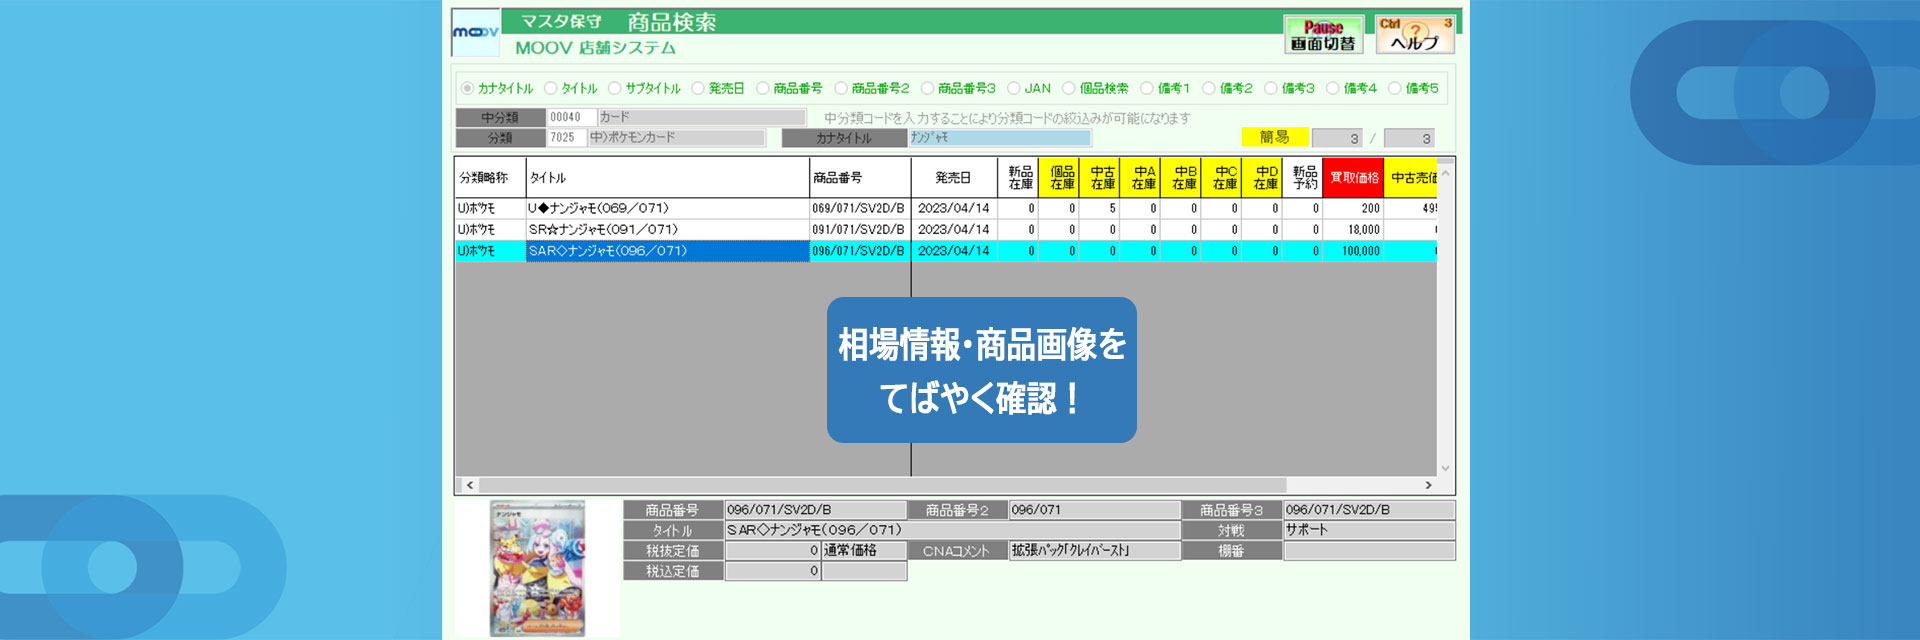Click the タイトル column header in the results table
This screenshot has width=1920, height=640.
point(667,178)
